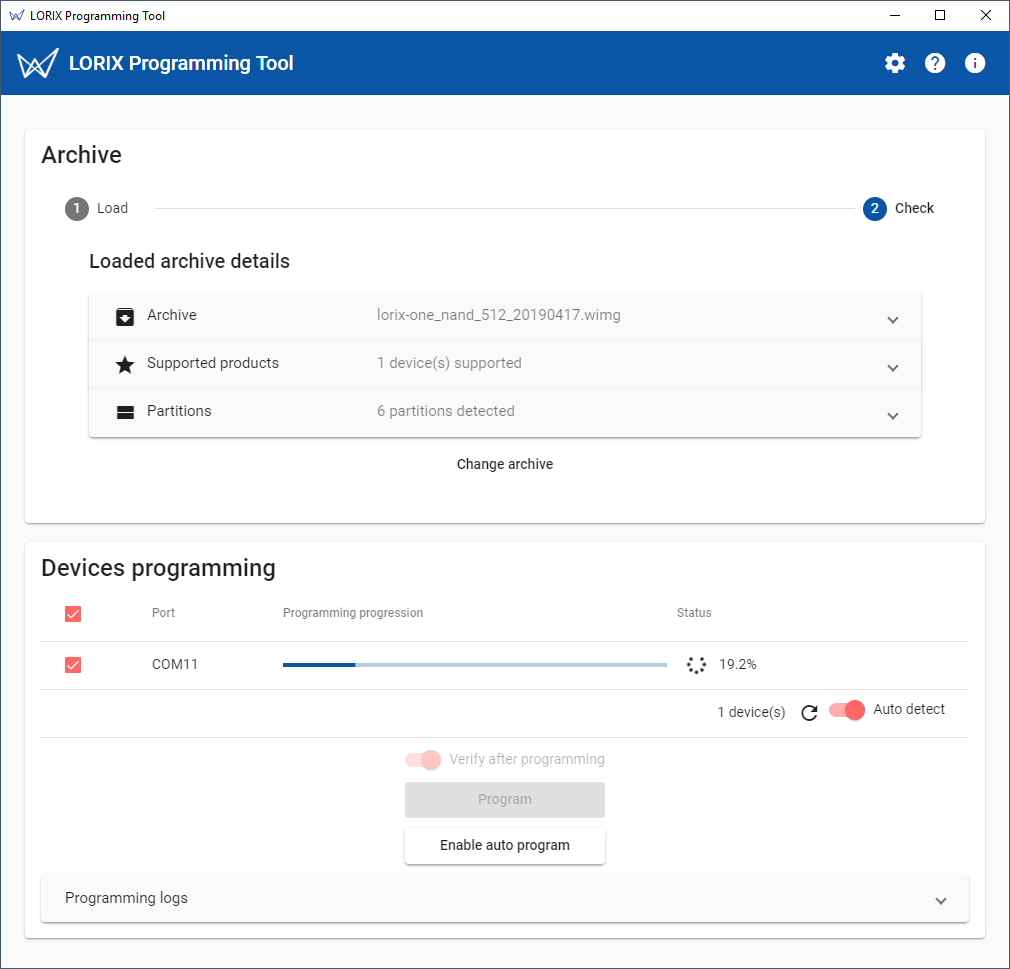Screen dimensions: 1010x969
Task: Open settings via the gear icon
Action: [894, 63]
